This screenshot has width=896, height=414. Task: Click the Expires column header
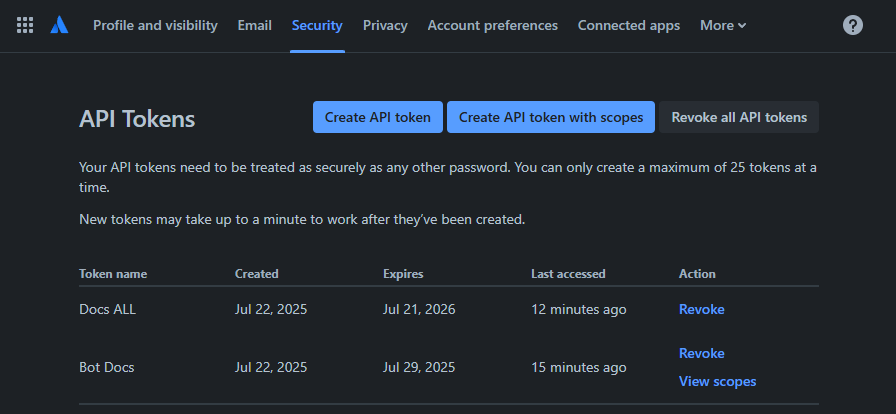point(403,273)
